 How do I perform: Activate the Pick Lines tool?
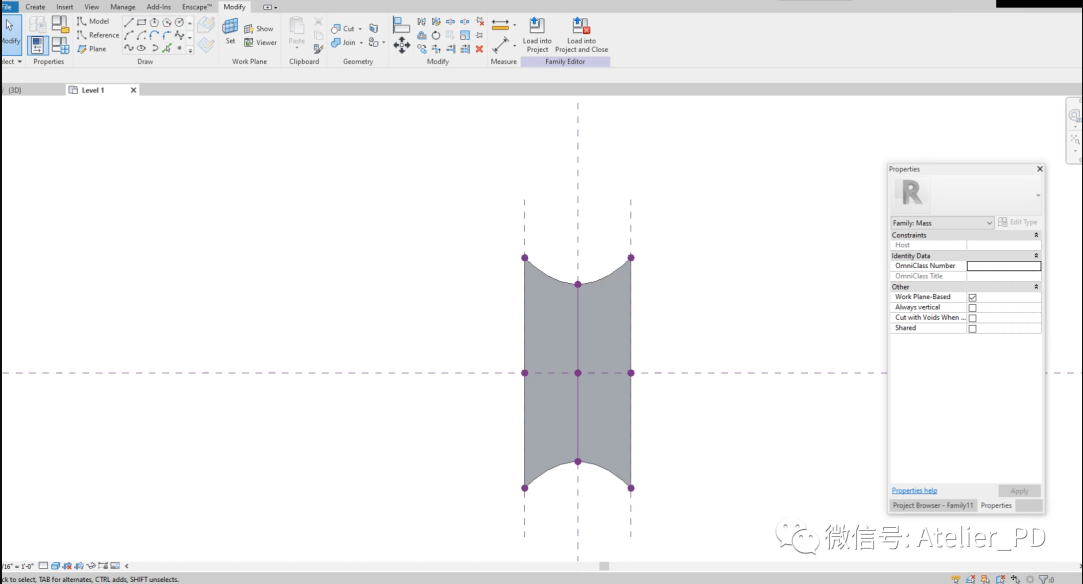coord(166,48)
